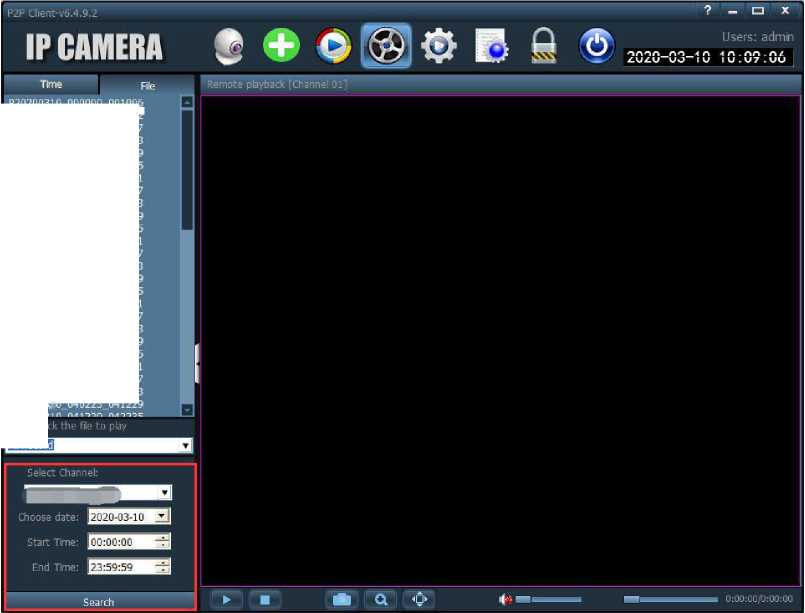
Task: Open the webcam live view icon
Action: 230,46
